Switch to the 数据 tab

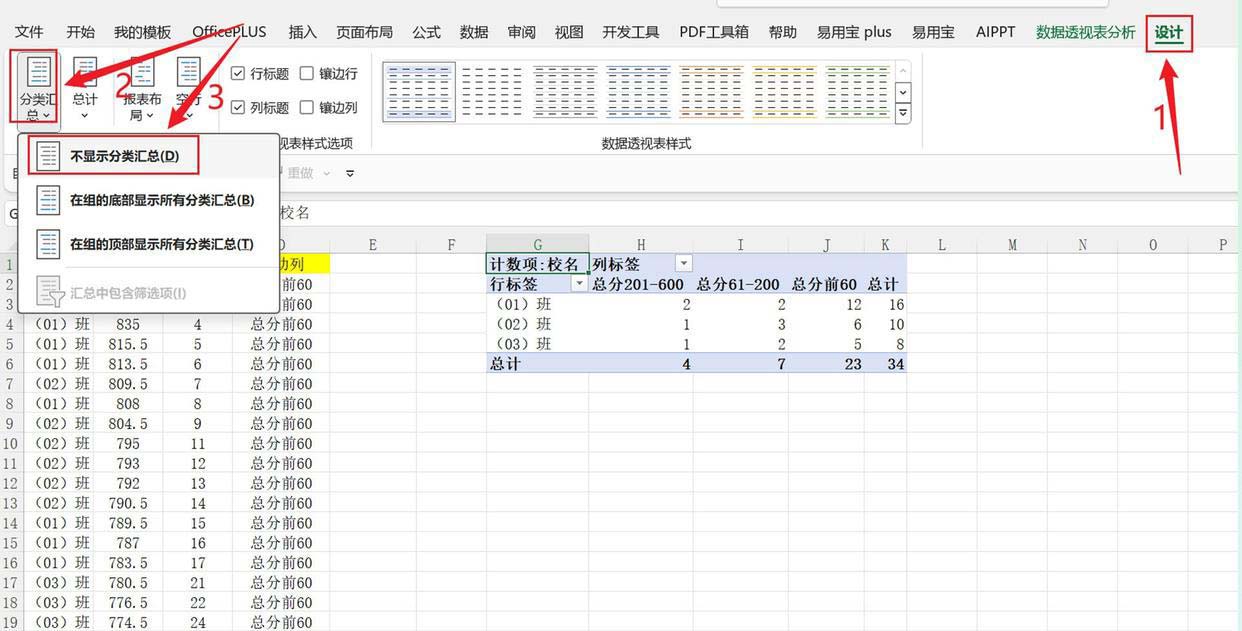[x=474, y=32]
